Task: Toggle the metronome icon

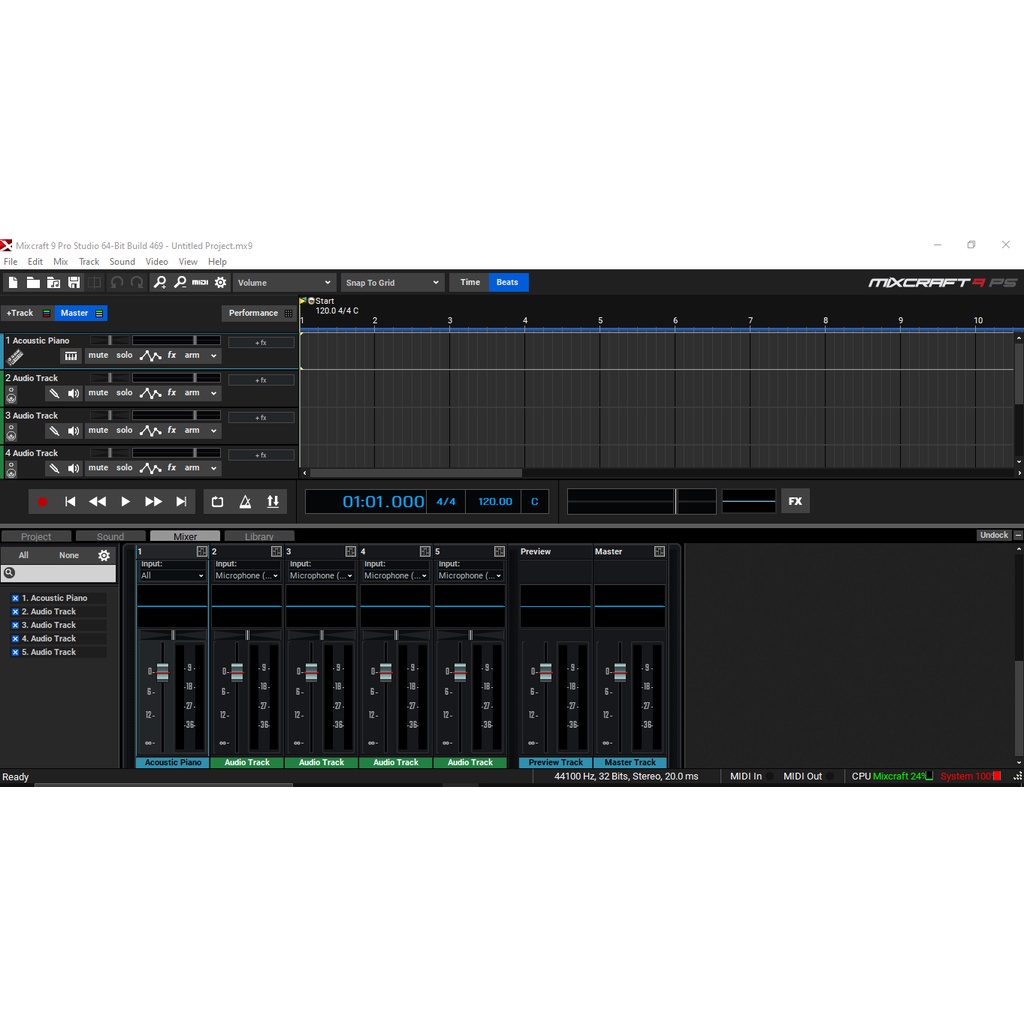Action: pos(245,502)
